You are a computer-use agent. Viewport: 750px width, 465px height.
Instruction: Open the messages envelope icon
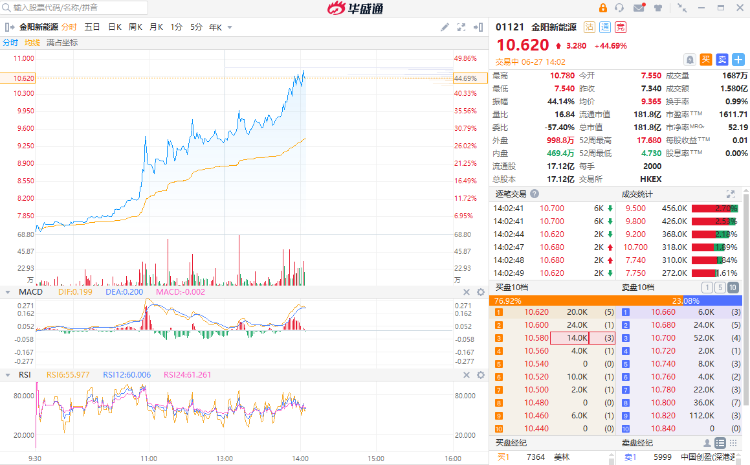click(x=641, y=9)
